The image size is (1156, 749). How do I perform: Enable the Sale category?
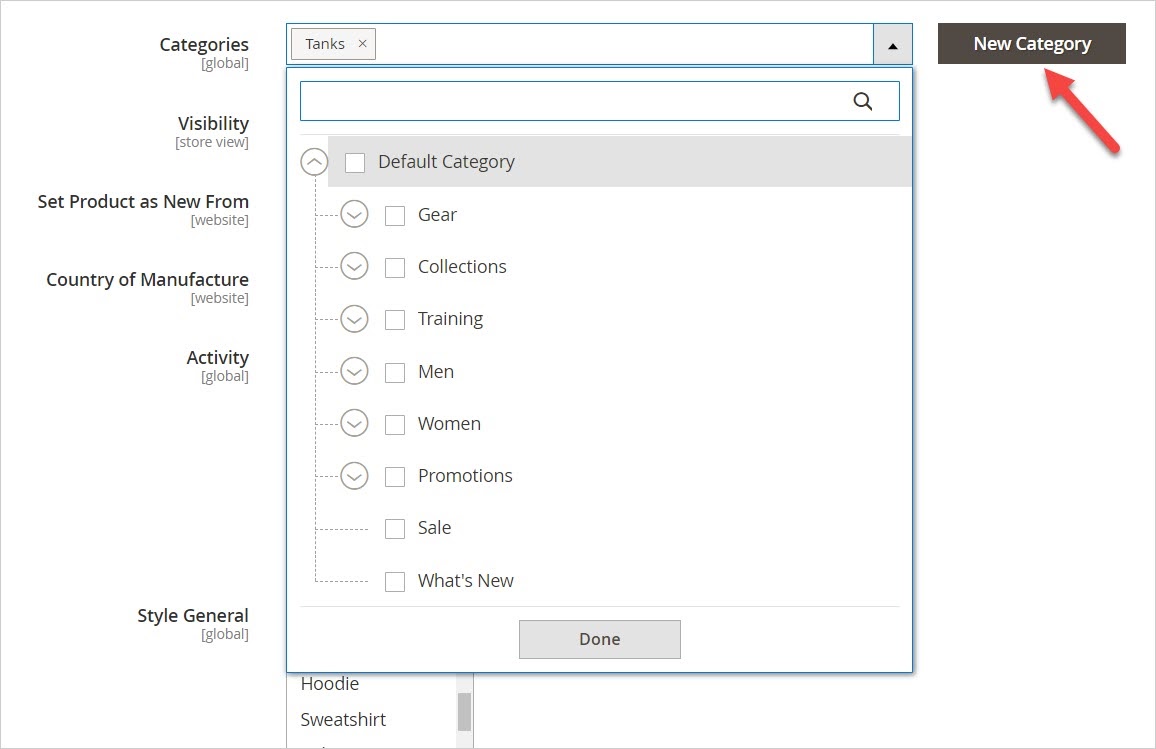tap(395, 528)
